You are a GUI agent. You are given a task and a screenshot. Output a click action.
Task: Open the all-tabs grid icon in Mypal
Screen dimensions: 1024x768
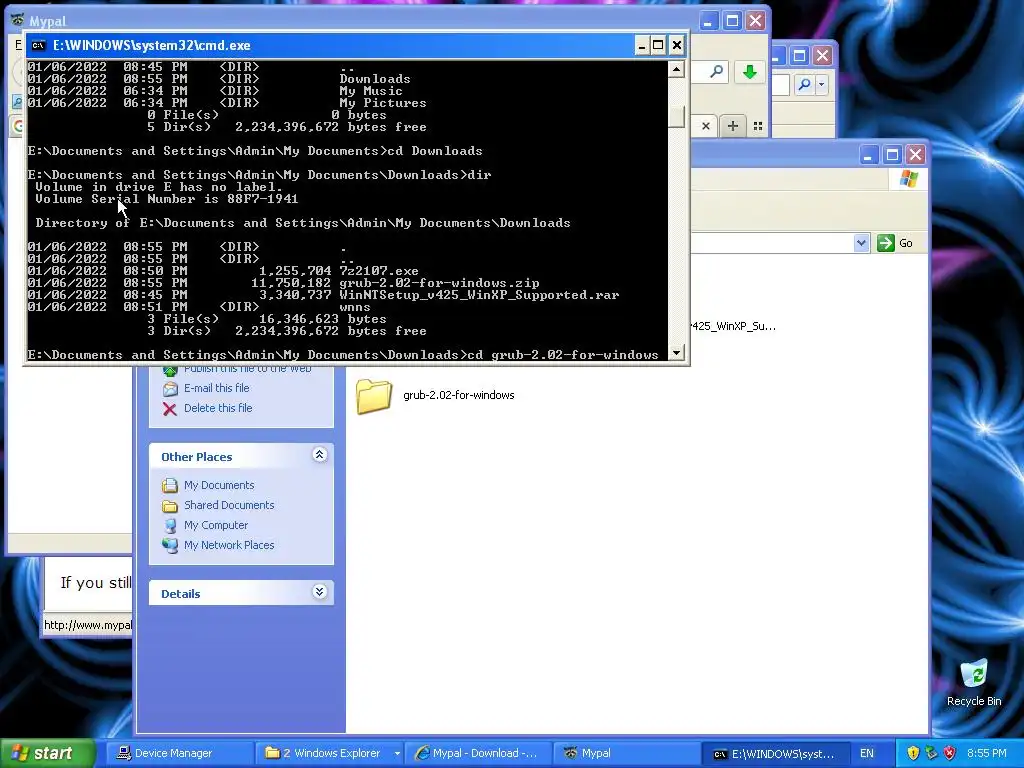(758, 126)
